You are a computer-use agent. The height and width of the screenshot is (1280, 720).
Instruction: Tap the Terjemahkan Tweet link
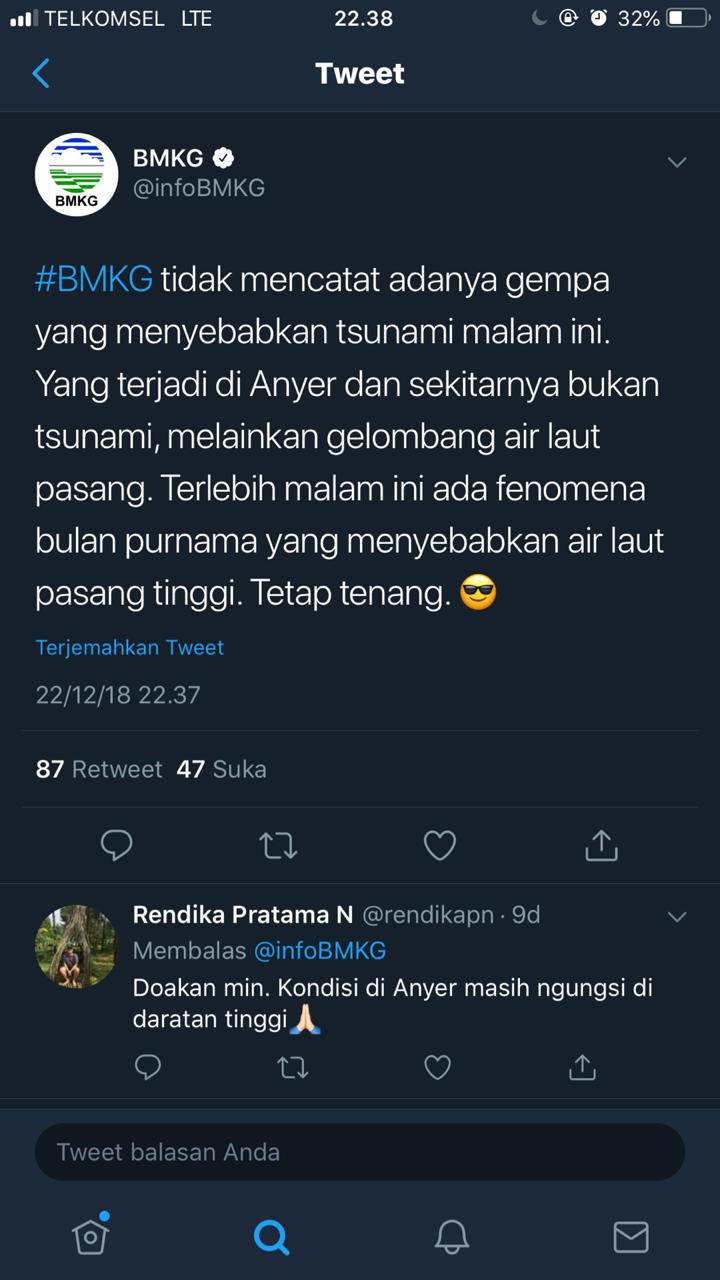tap(130, 647)
